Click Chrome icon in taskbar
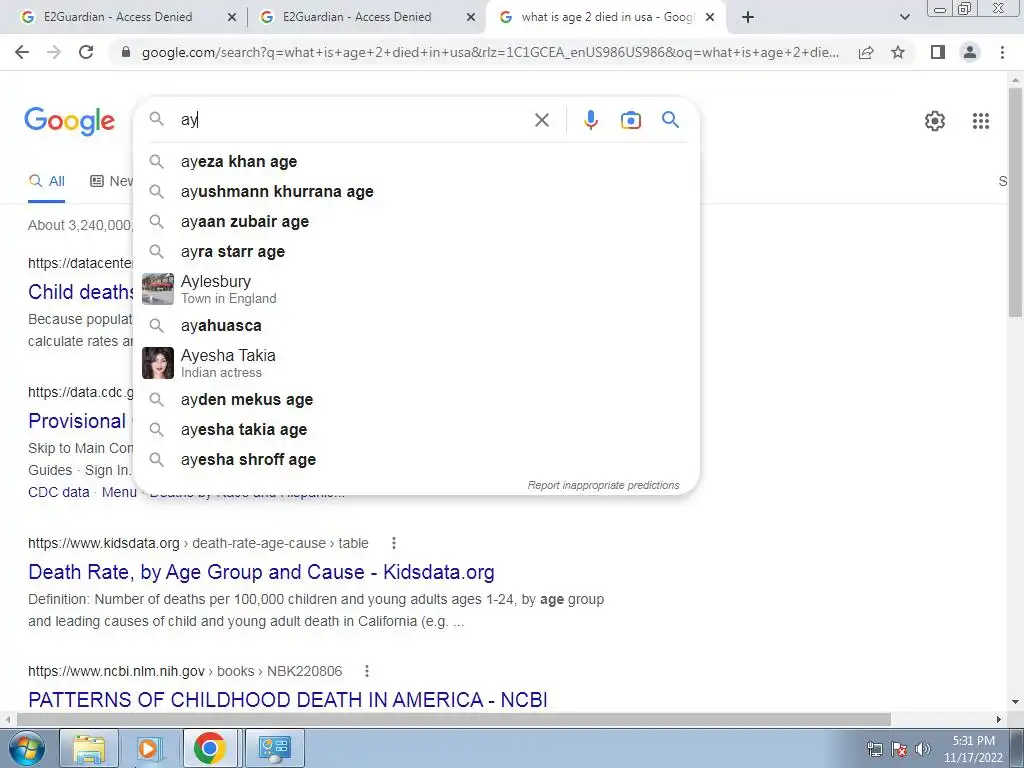This screenshot has width=1024, height=768. point(209,748)
